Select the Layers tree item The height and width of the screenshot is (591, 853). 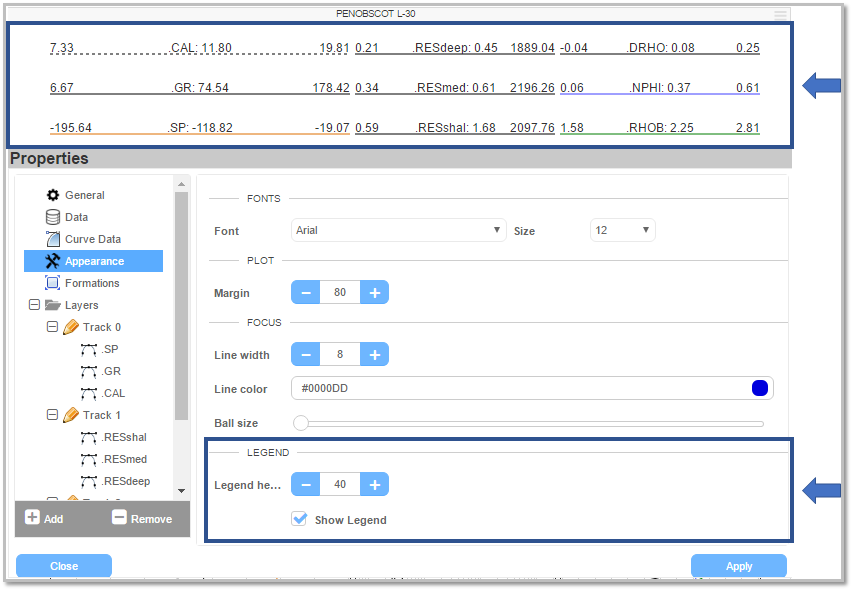point(82,305)
